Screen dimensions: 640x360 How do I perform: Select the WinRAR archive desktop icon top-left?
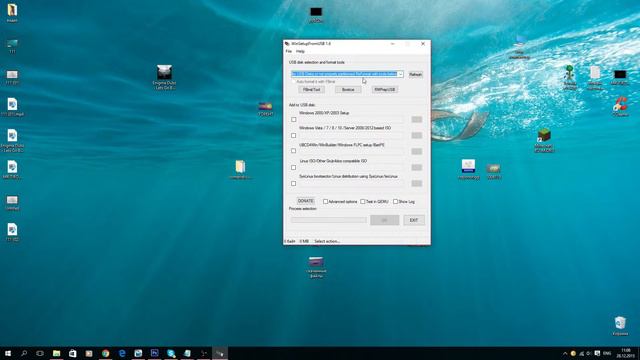pos(12,13)
